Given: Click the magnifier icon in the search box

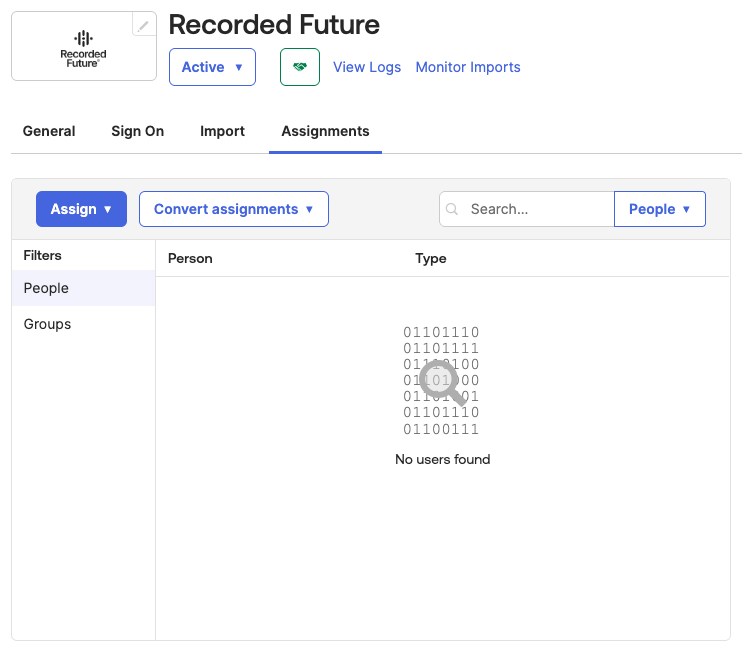Looking at the screenshot, I should 452,209.
